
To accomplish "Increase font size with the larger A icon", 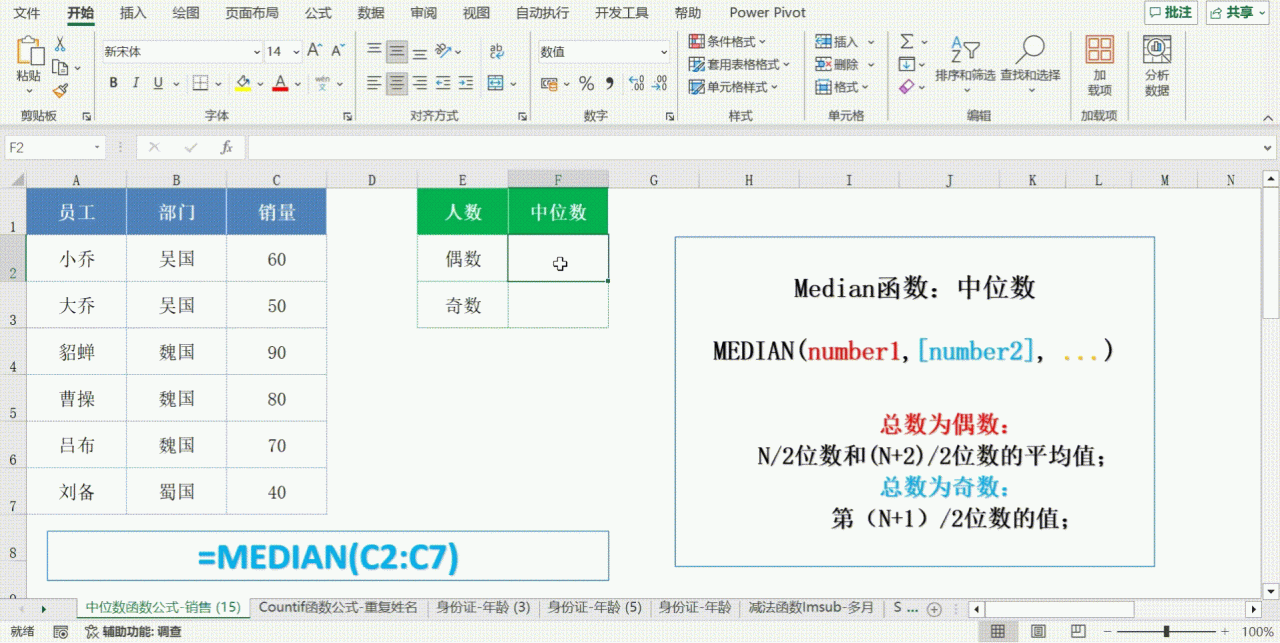I will [314, 50].
